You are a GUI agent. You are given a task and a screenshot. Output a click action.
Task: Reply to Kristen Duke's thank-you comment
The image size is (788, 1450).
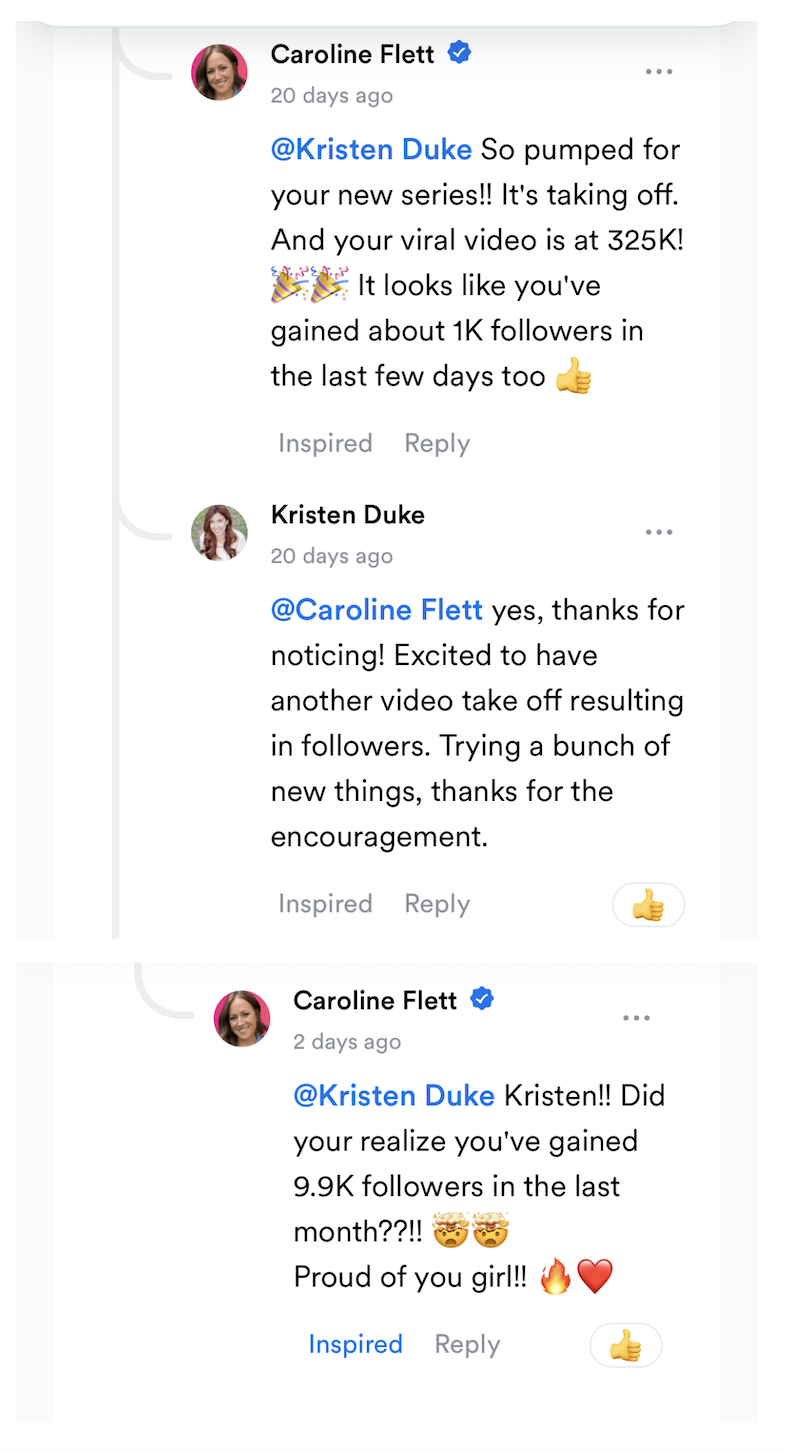tap(437, 904)
